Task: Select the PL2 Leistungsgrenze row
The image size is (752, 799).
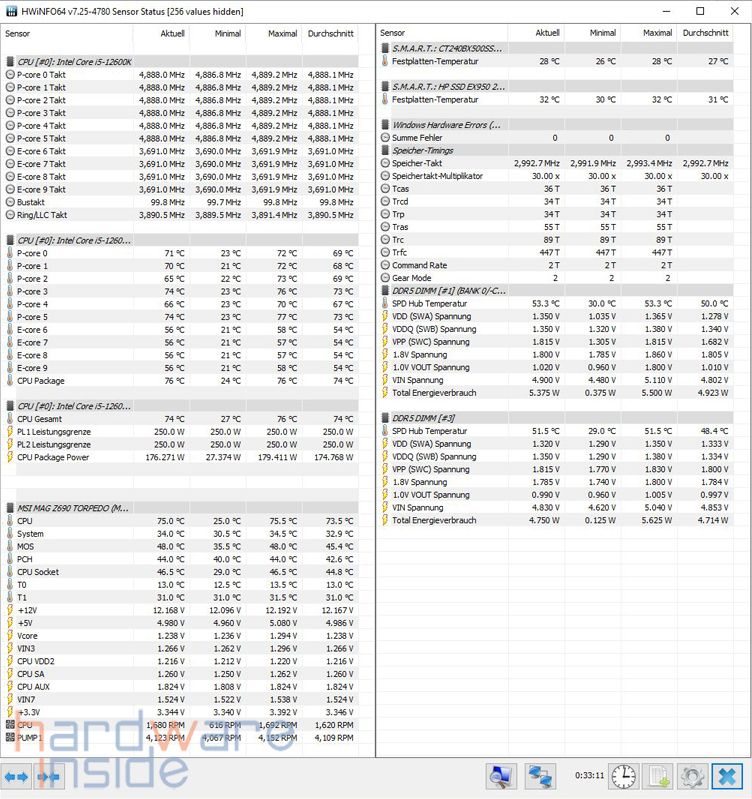Action: point(180,444)
